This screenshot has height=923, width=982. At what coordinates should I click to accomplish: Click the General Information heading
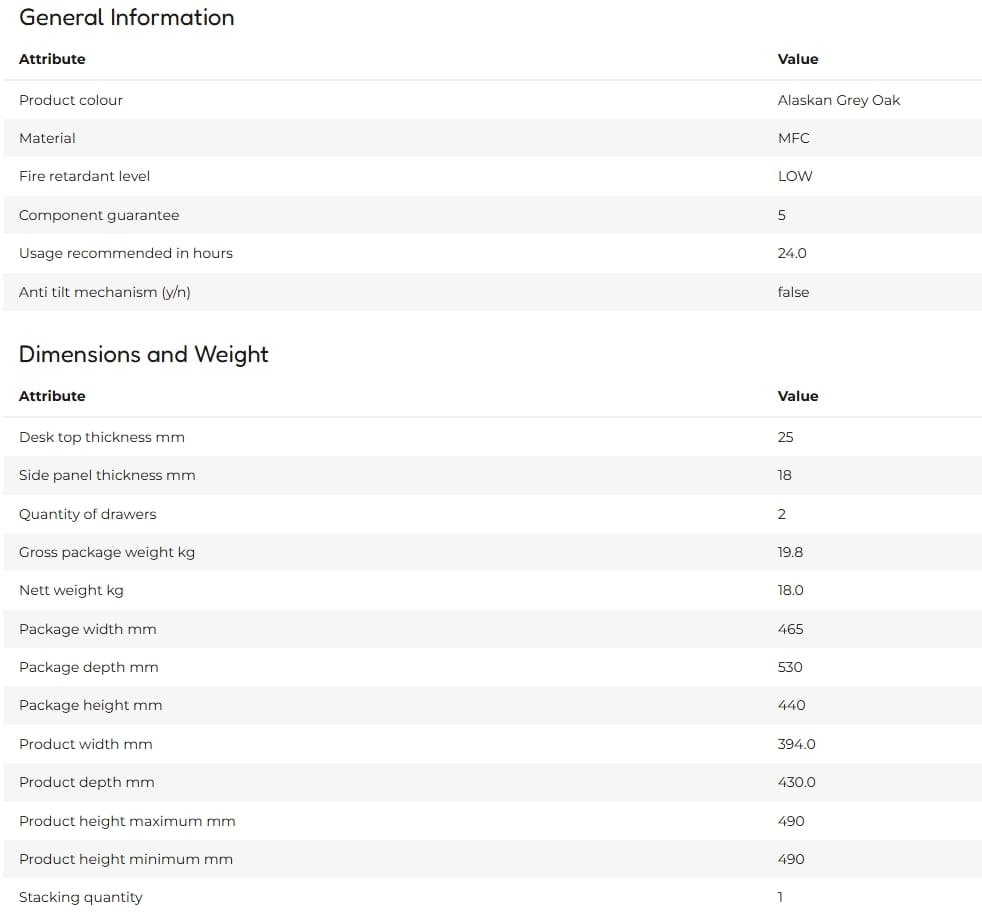[127, 18]
